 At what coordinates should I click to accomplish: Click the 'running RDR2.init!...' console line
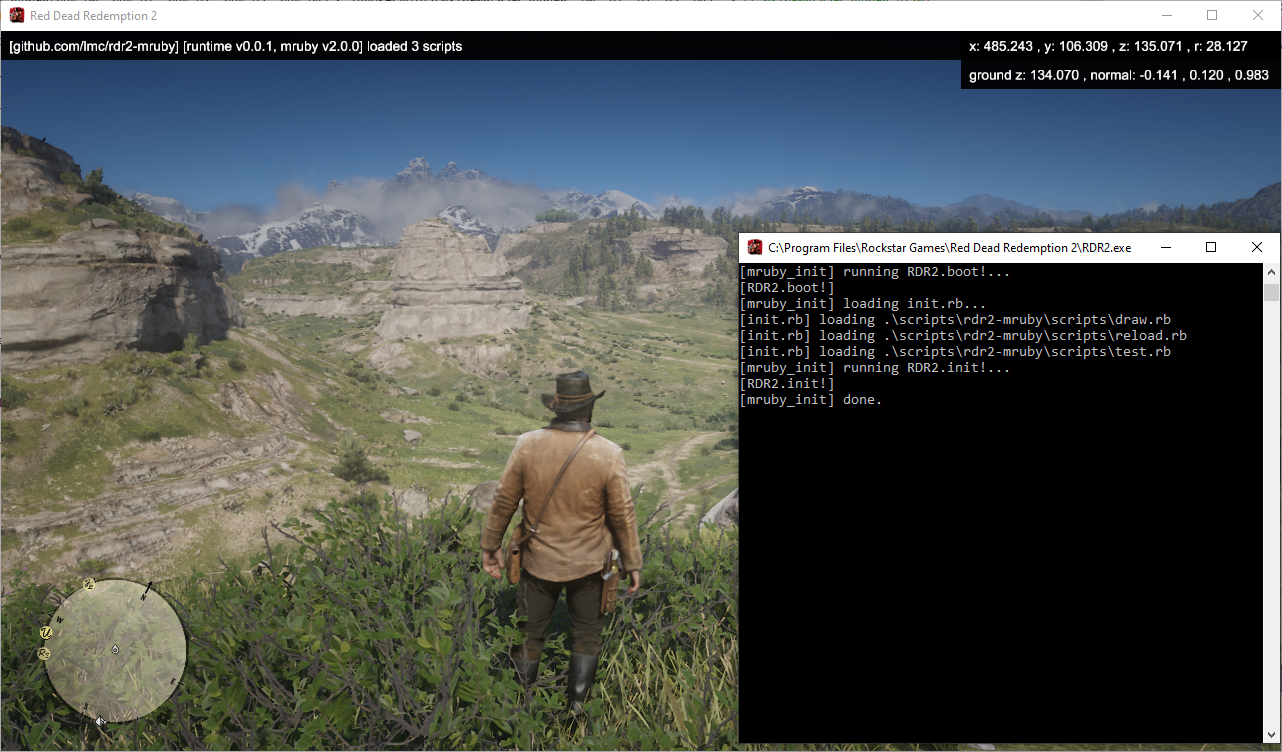coord(875,368)
